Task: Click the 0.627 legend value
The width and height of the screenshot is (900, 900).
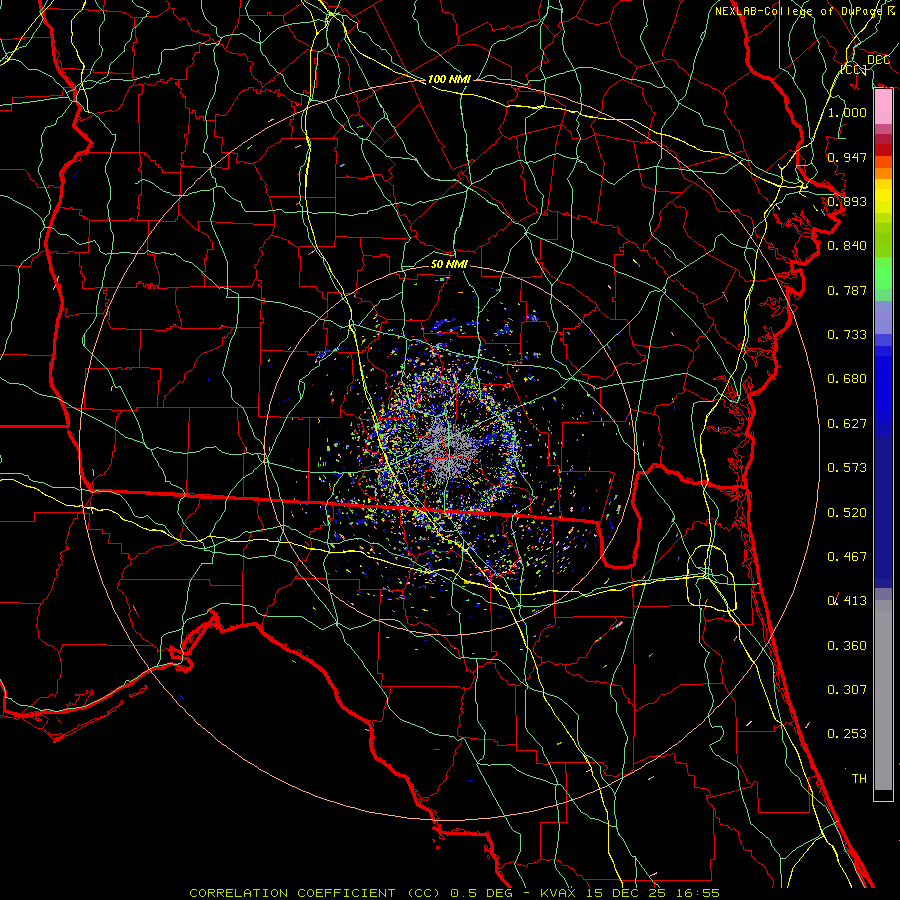Action: [x=847, y=423]
